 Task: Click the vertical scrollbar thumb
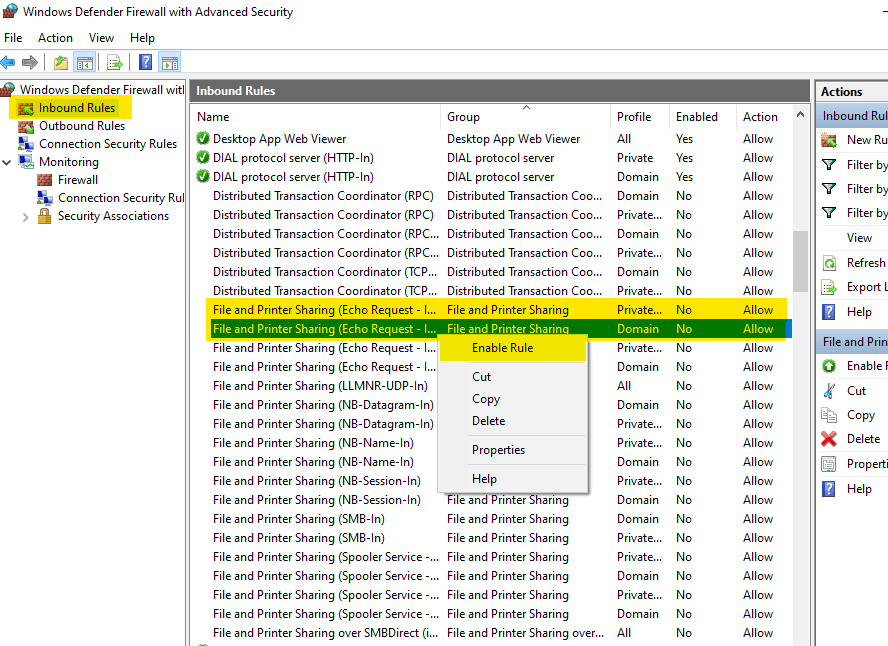[x=800, y=261]
